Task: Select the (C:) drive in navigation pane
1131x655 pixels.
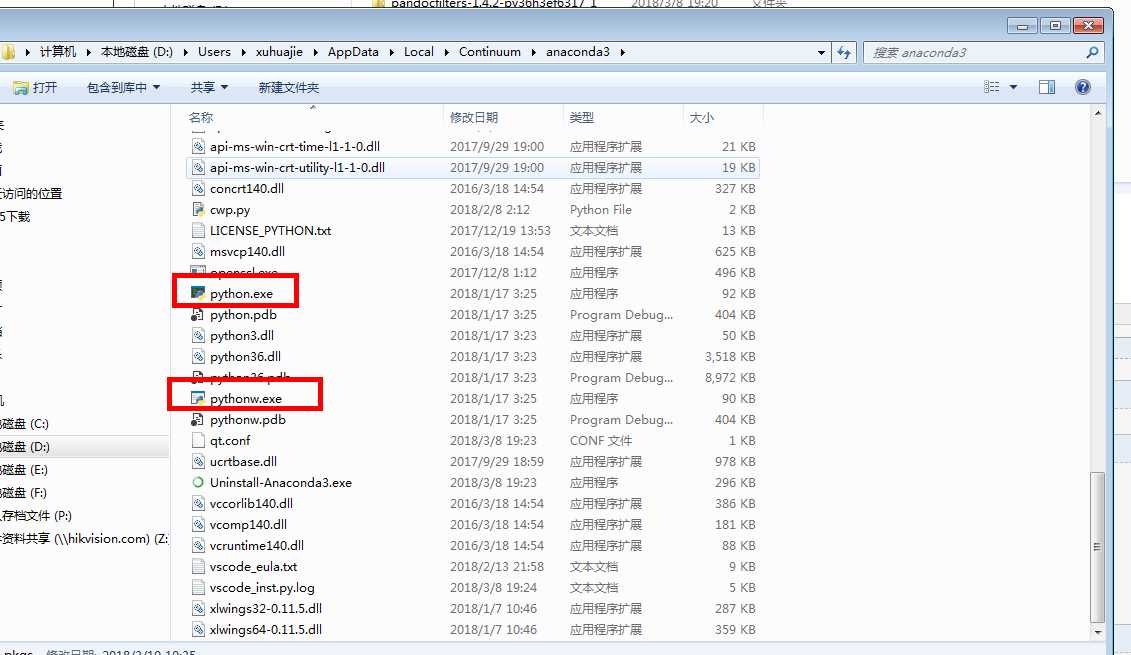Action: (x=25, y=423)
